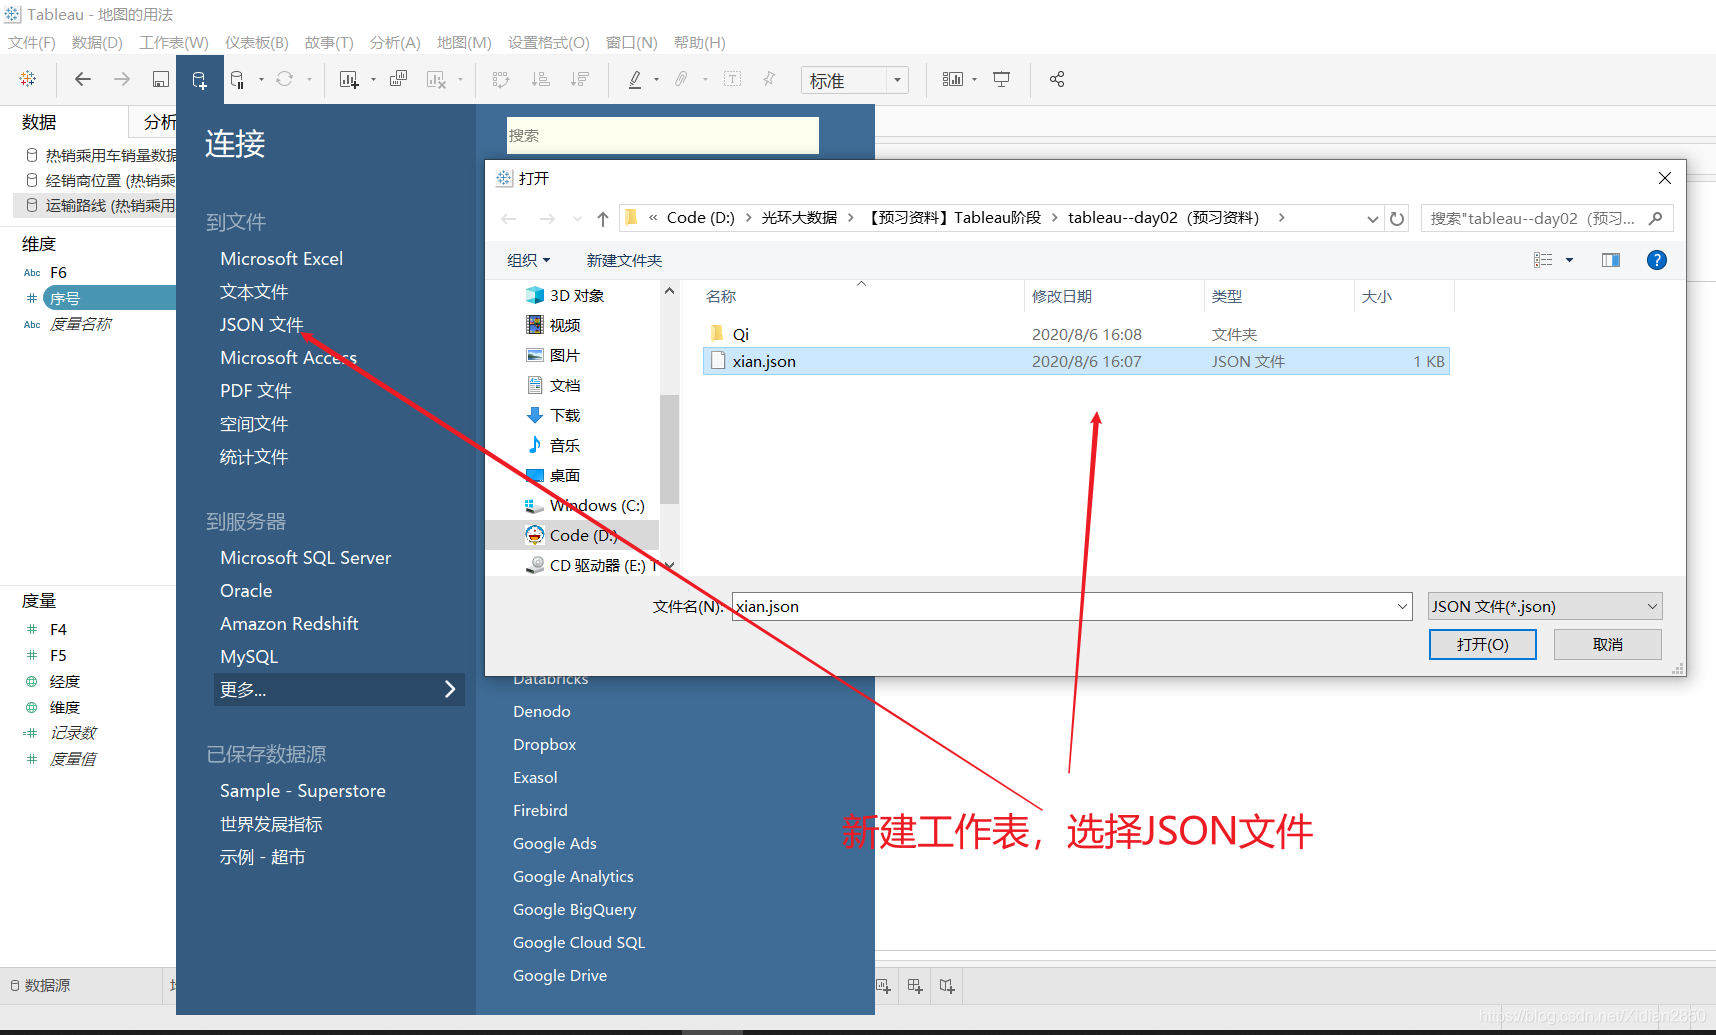Open the 工作表(W) menu
Screen dimensions: 1716x1035
click(174, 42)
